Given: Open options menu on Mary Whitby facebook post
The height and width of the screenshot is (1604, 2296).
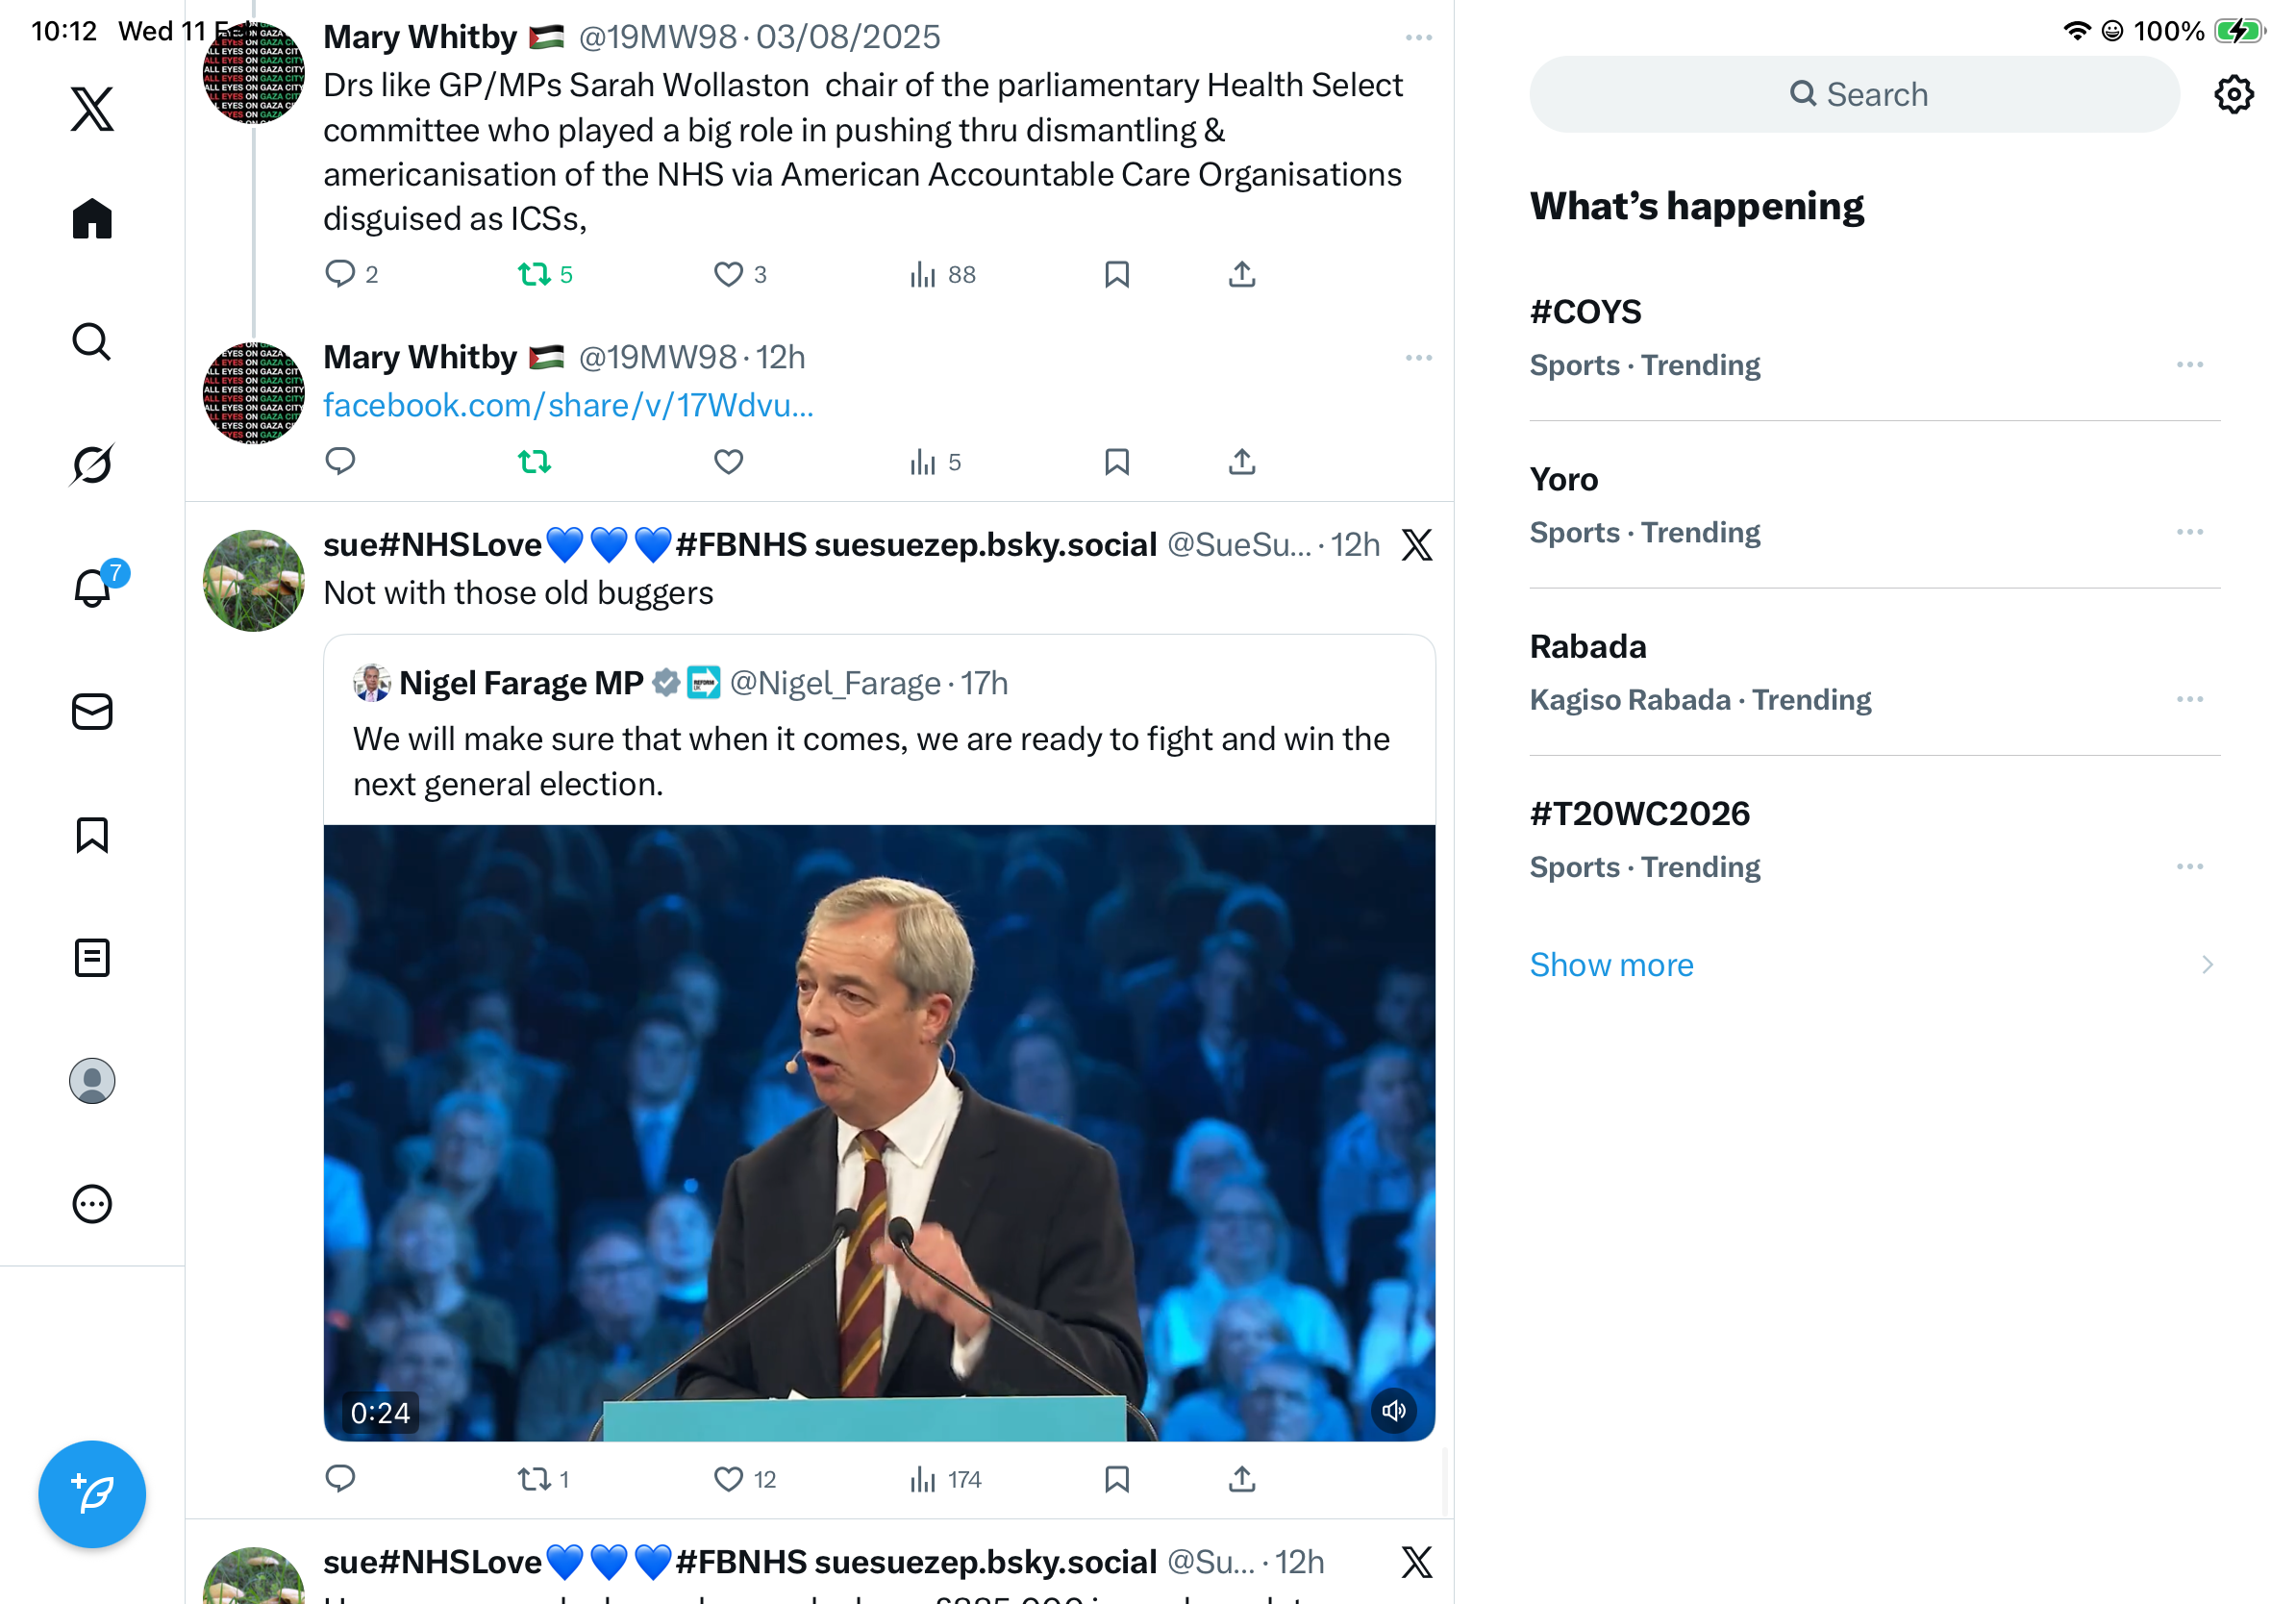Looking at the screenshot, I should (1418, 358).
